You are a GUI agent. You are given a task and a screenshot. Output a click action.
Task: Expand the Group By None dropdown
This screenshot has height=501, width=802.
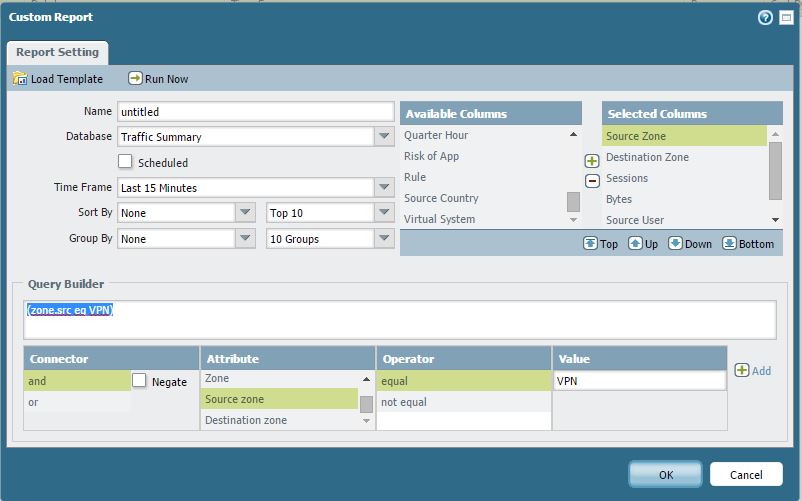click(x=245, y=238)
